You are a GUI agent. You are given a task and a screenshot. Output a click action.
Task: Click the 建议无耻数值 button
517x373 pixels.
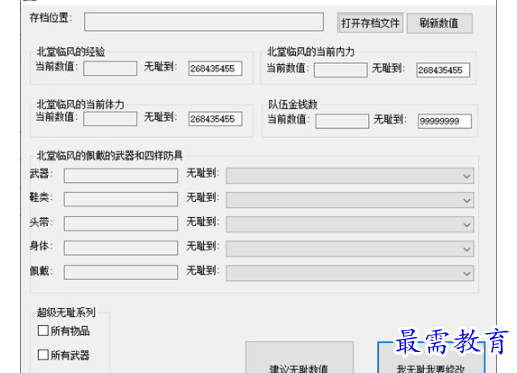(x=299, y=358)
